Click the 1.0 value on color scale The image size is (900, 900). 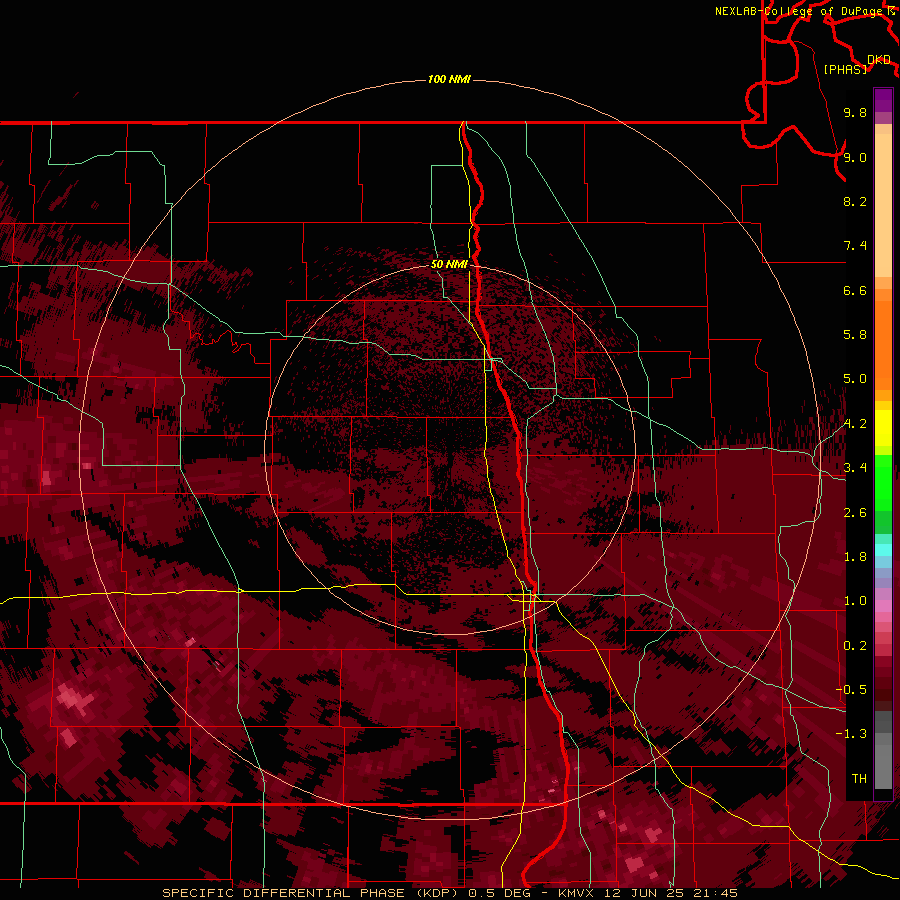855,601
